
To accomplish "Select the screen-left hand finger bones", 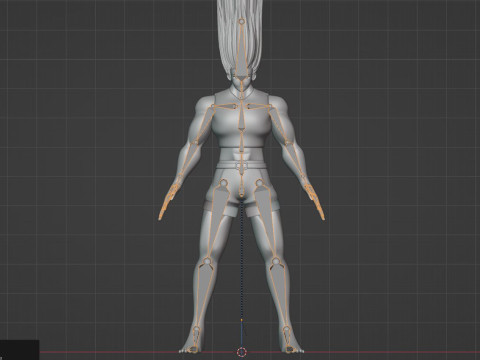I will 168,201.
